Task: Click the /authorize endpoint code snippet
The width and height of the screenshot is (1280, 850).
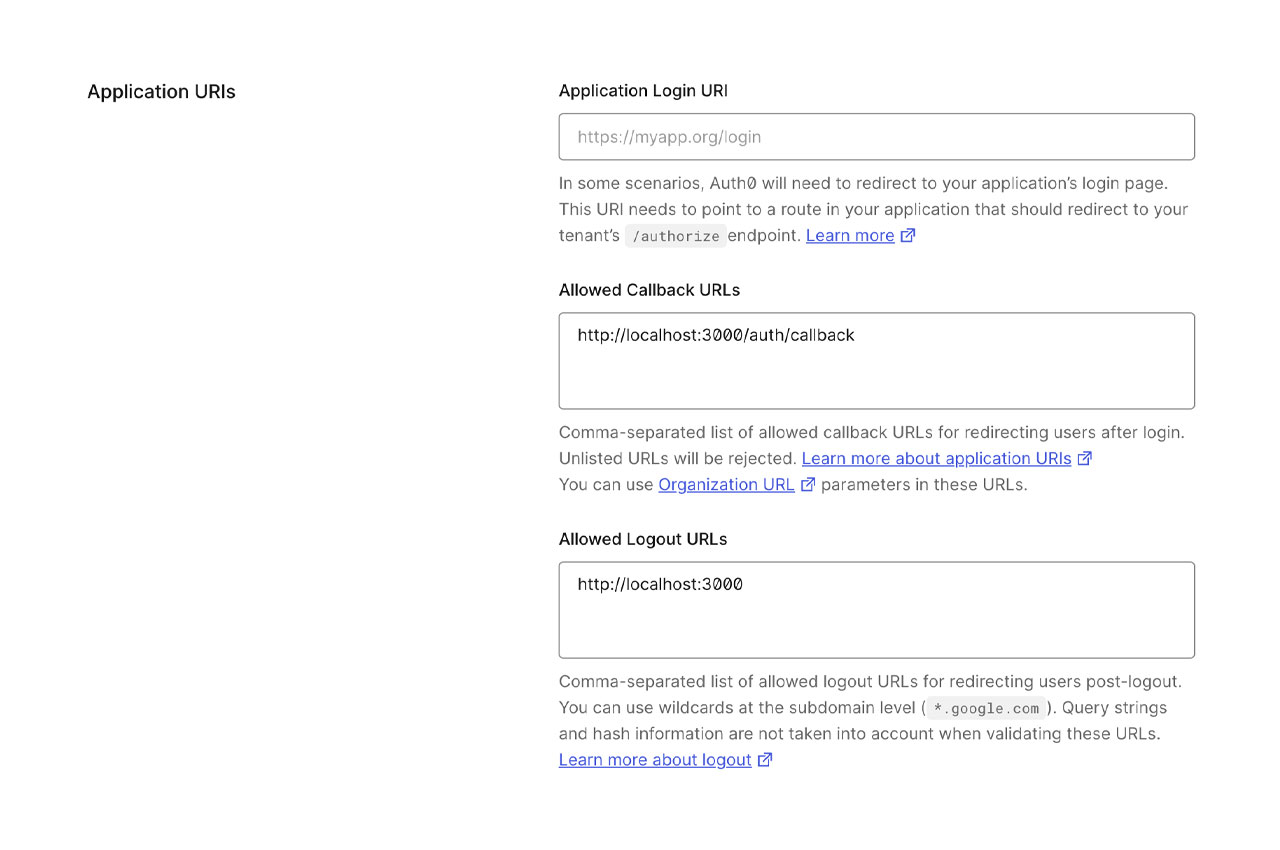Action: coord(675,235)
